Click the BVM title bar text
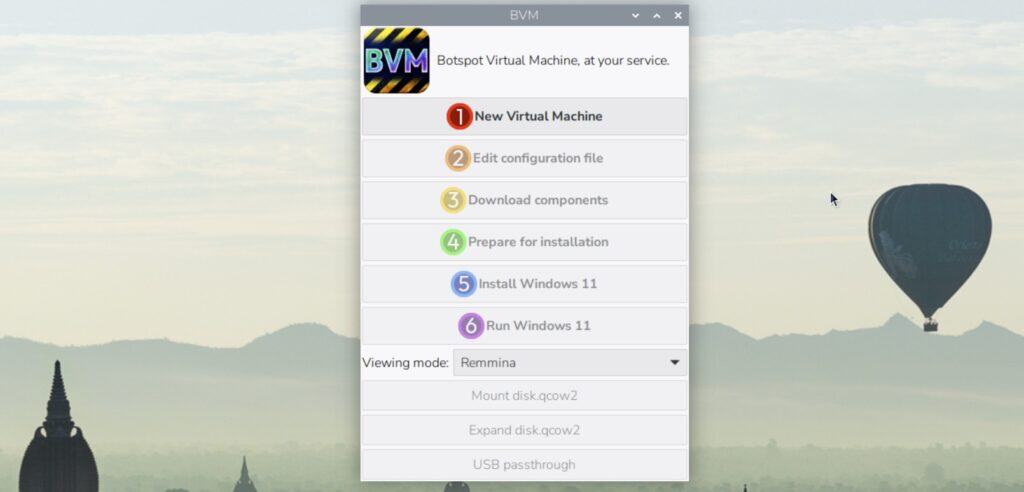 (x=524, y=15)
